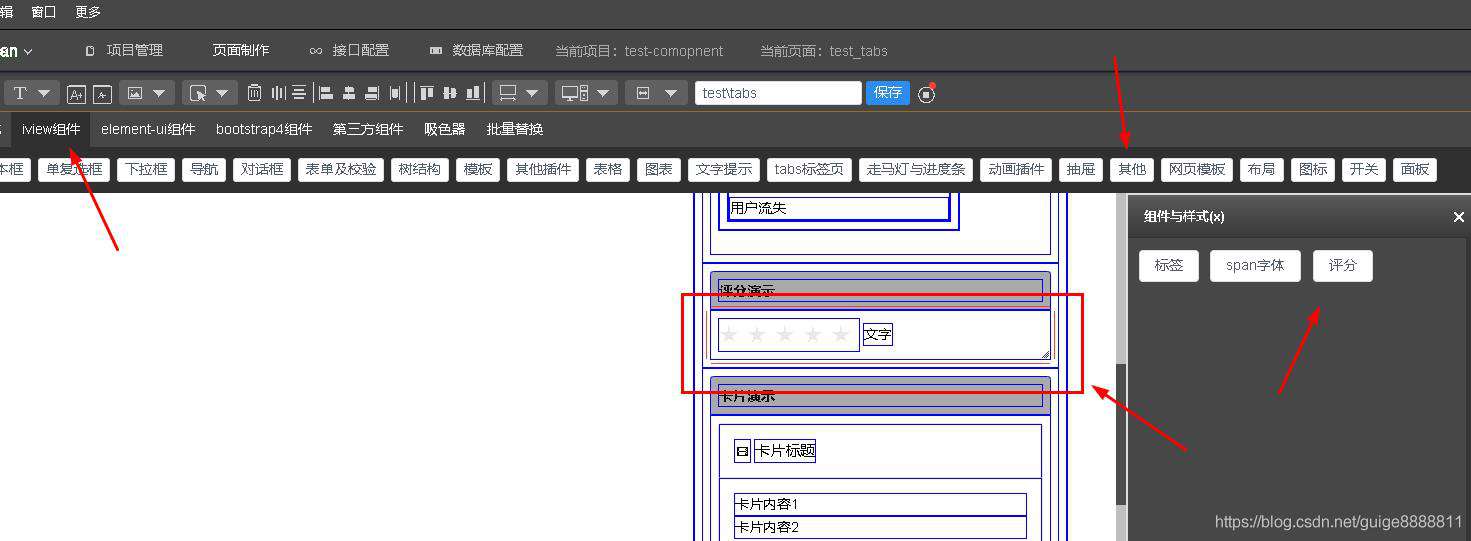
Task: Click the tabs标签页 component button
Action: 810,169
